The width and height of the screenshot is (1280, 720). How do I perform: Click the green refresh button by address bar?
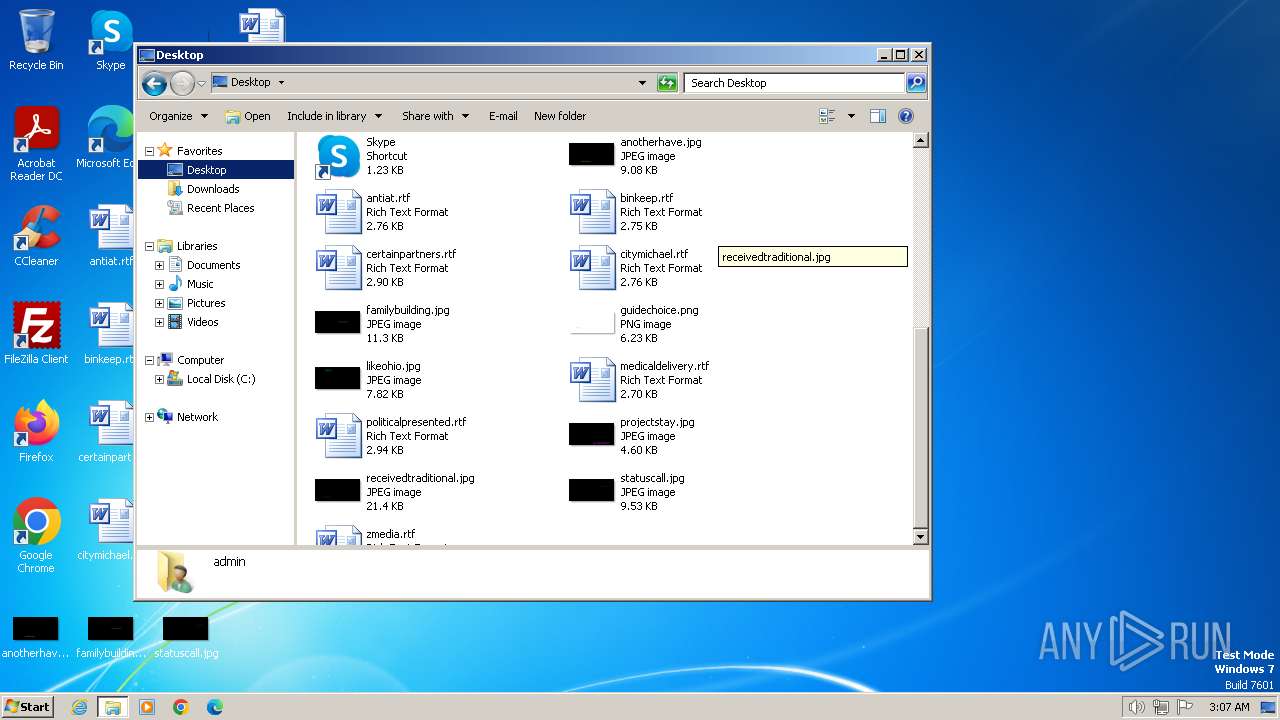point(667,83)
